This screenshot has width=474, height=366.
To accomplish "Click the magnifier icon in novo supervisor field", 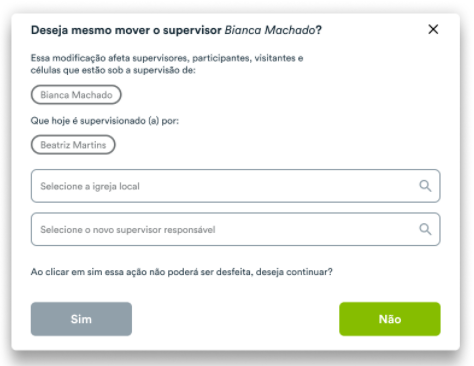I will 425,229.
